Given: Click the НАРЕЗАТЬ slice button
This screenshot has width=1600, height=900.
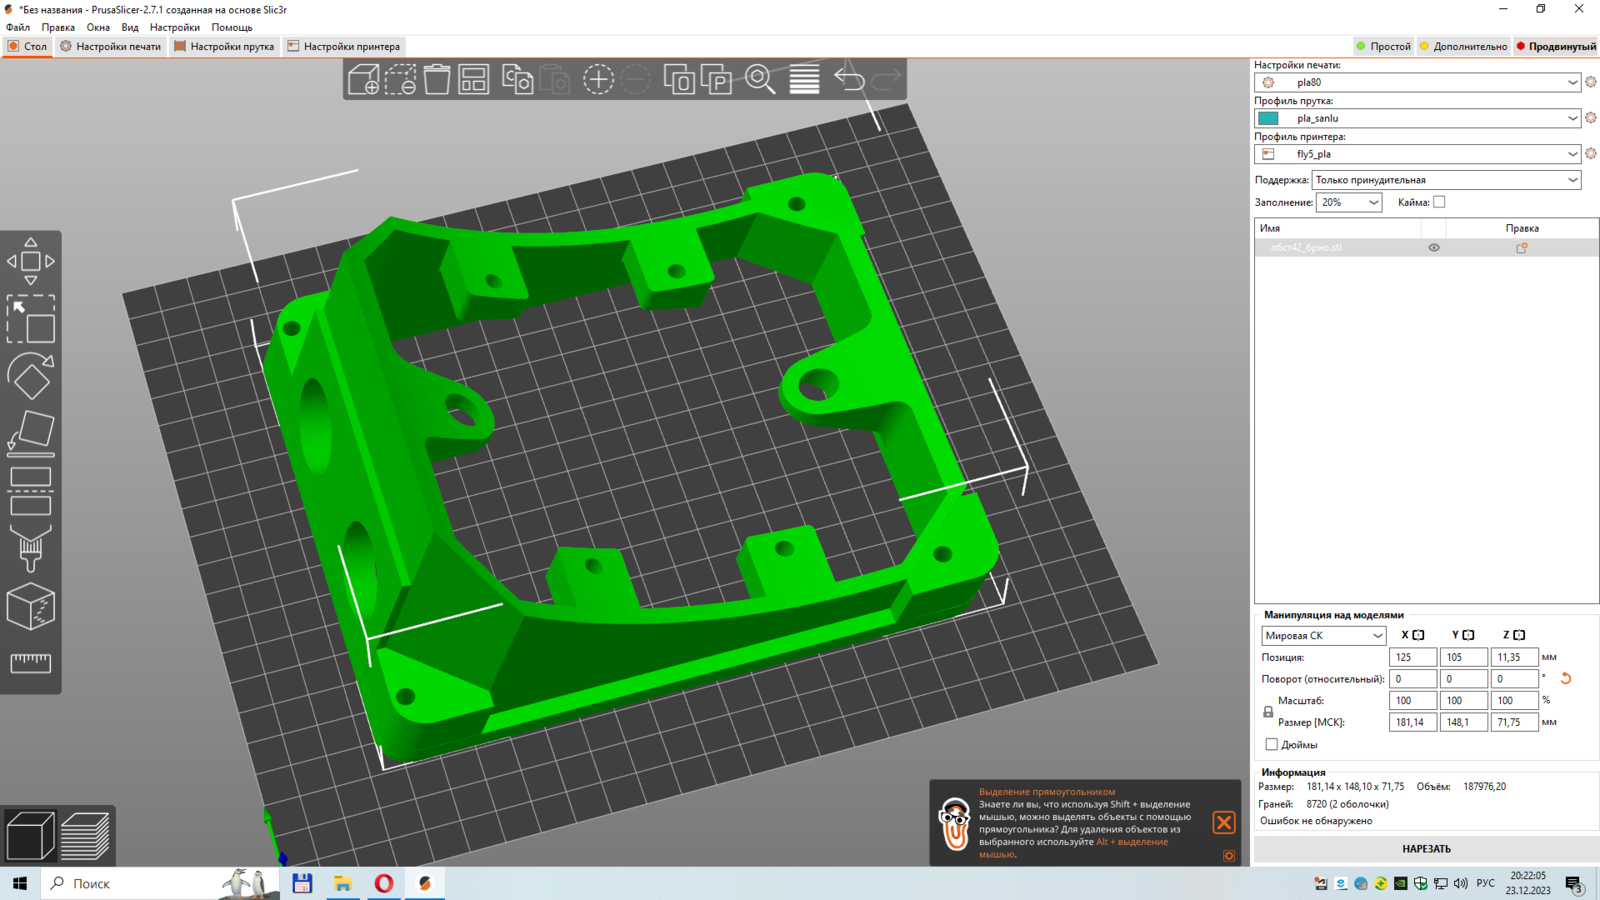Looking at the screenshot, I should coord(1426,849).
